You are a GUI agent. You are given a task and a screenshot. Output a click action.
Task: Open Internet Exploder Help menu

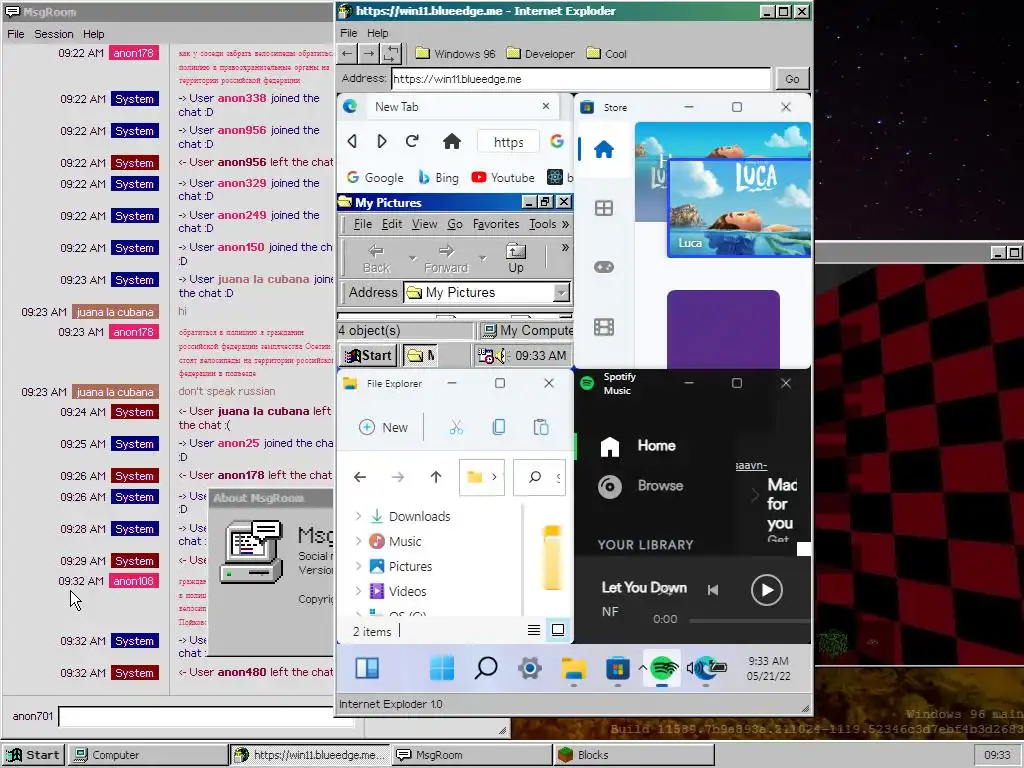377,33
